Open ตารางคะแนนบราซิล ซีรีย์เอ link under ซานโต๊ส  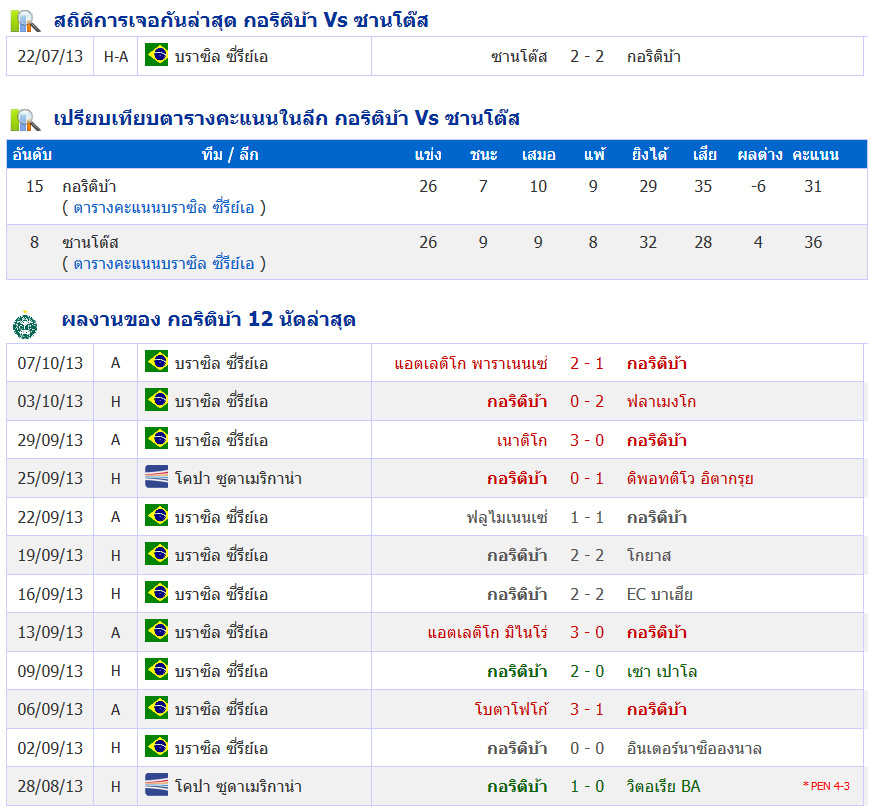164,263
